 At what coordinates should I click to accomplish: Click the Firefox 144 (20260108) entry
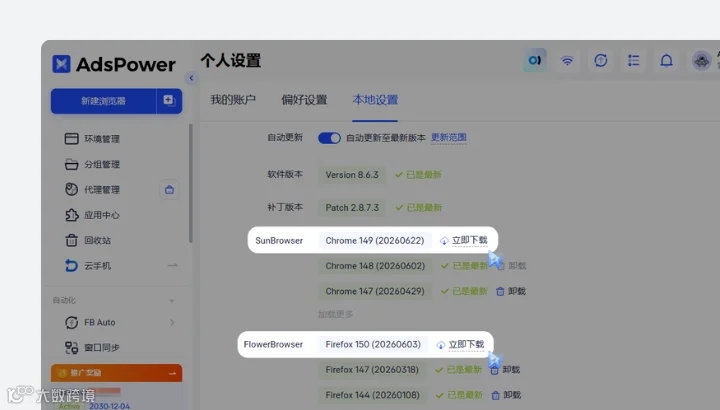(x=372, y=395)
